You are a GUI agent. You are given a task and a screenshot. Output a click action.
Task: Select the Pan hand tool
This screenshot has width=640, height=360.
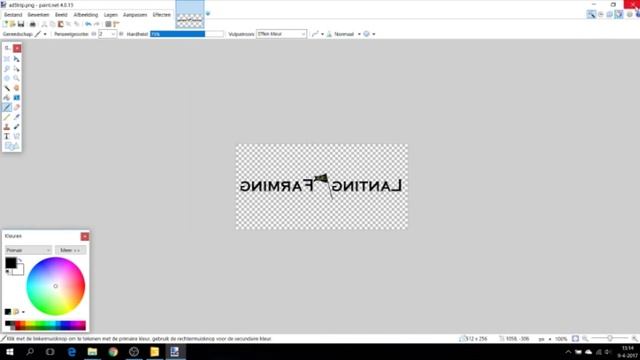coord(17,88)
